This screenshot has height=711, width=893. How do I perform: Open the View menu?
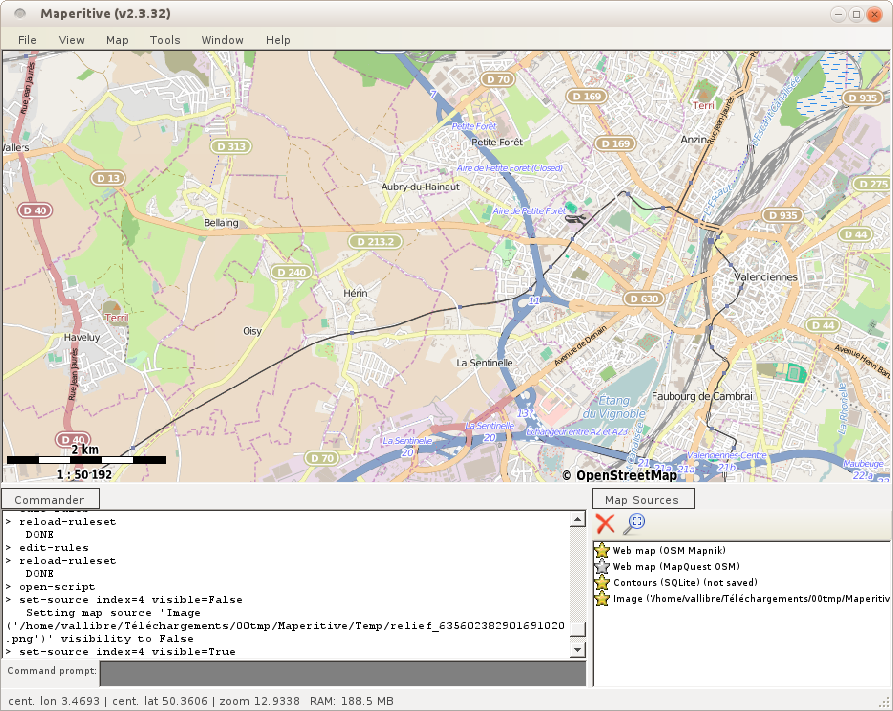(x=72, y=40)
